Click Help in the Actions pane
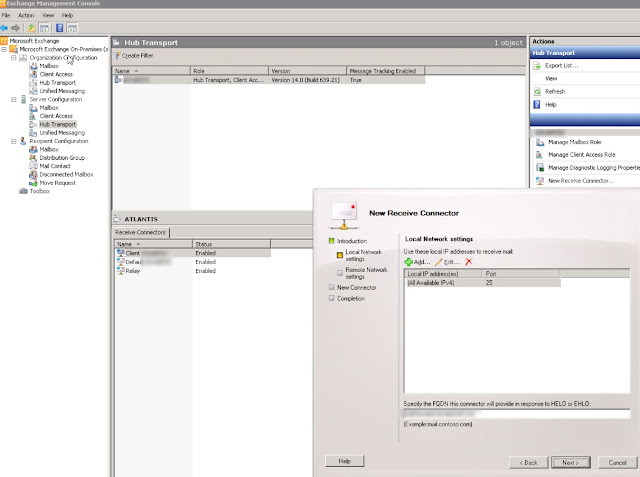 click(x=551, y=105)
